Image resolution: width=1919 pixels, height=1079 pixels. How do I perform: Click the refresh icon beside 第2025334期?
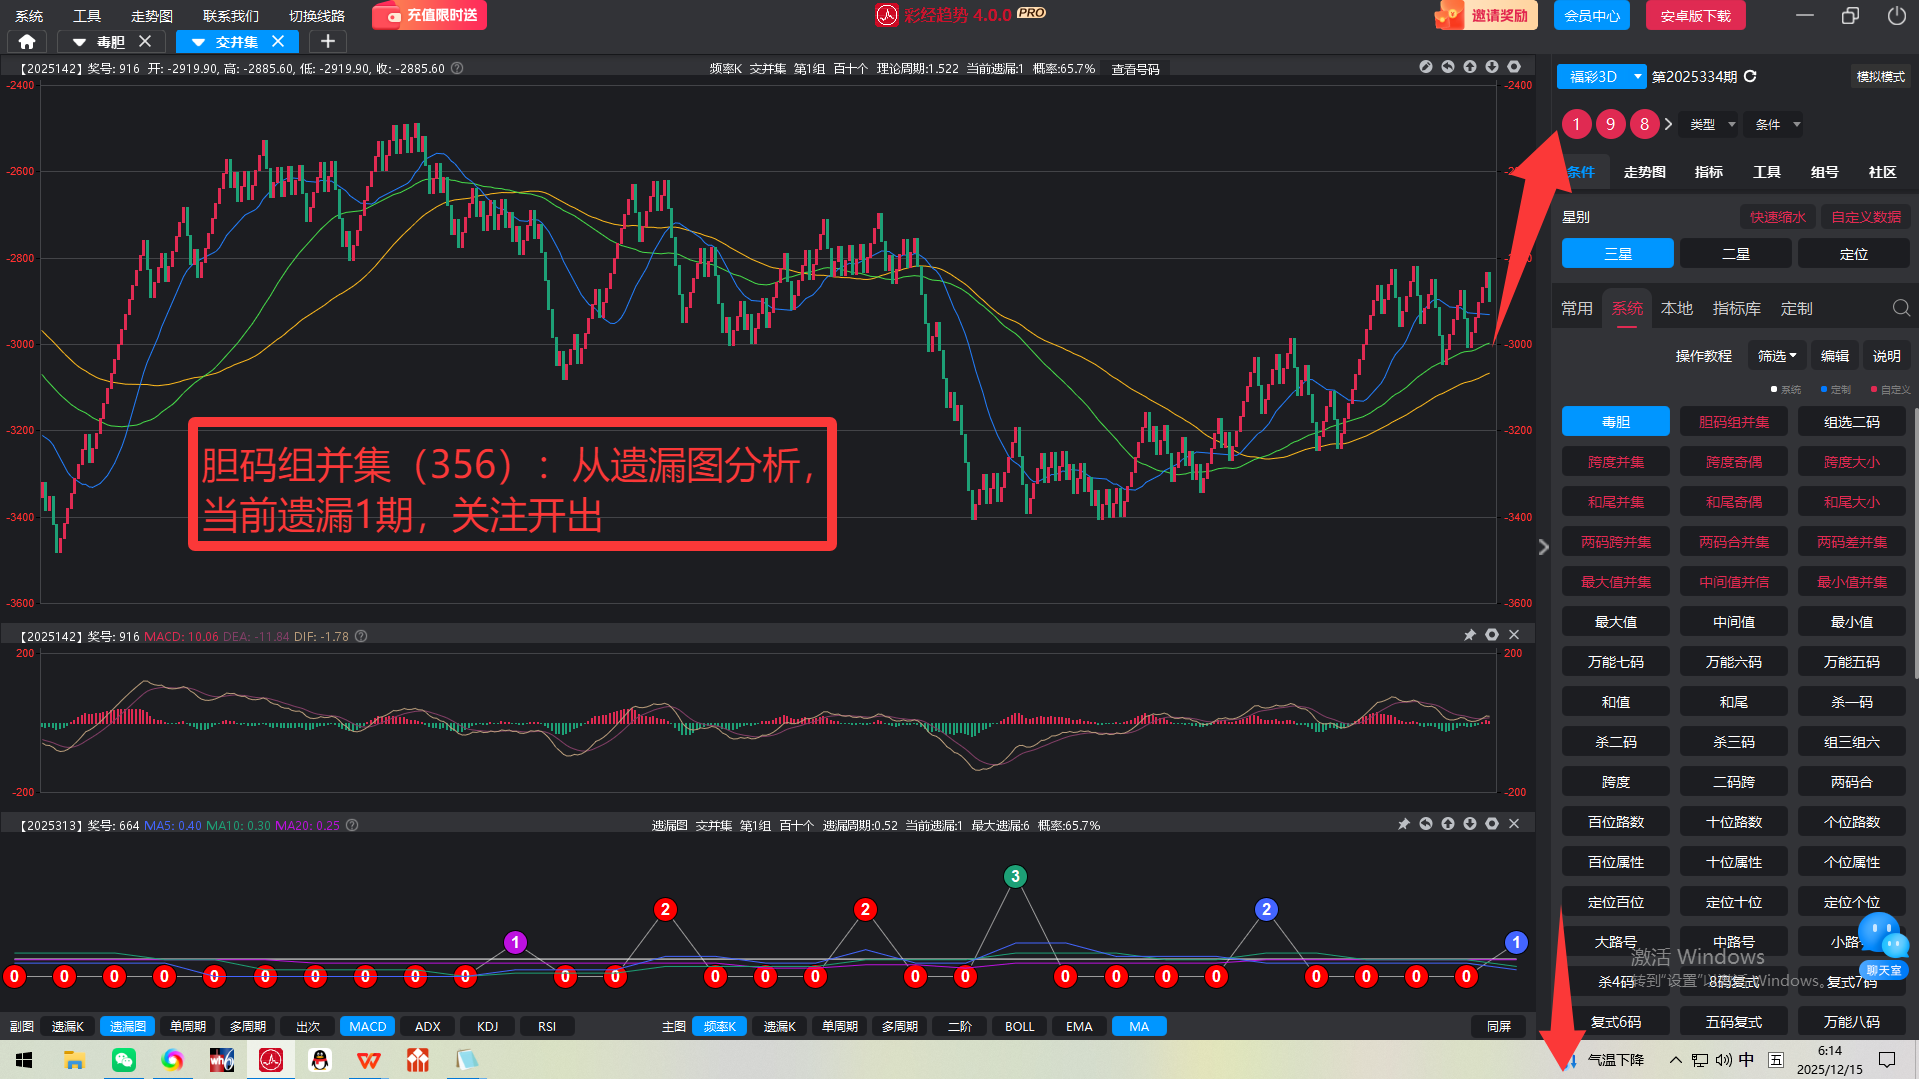pyautogui.click(x=1750, y=76)
